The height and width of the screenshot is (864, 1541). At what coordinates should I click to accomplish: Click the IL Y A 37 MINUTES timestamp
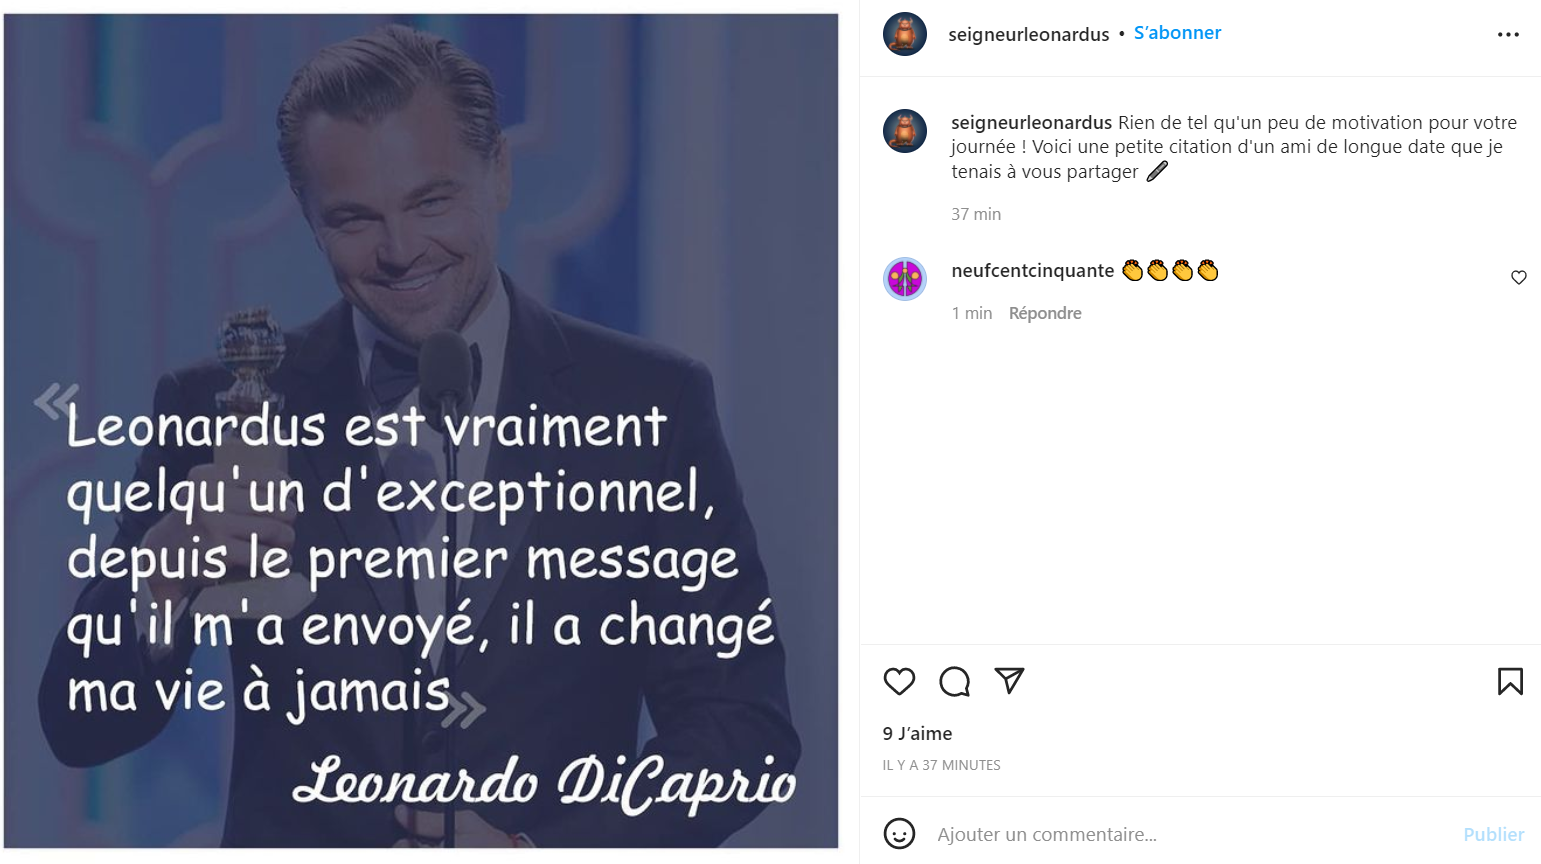point(941,765)
